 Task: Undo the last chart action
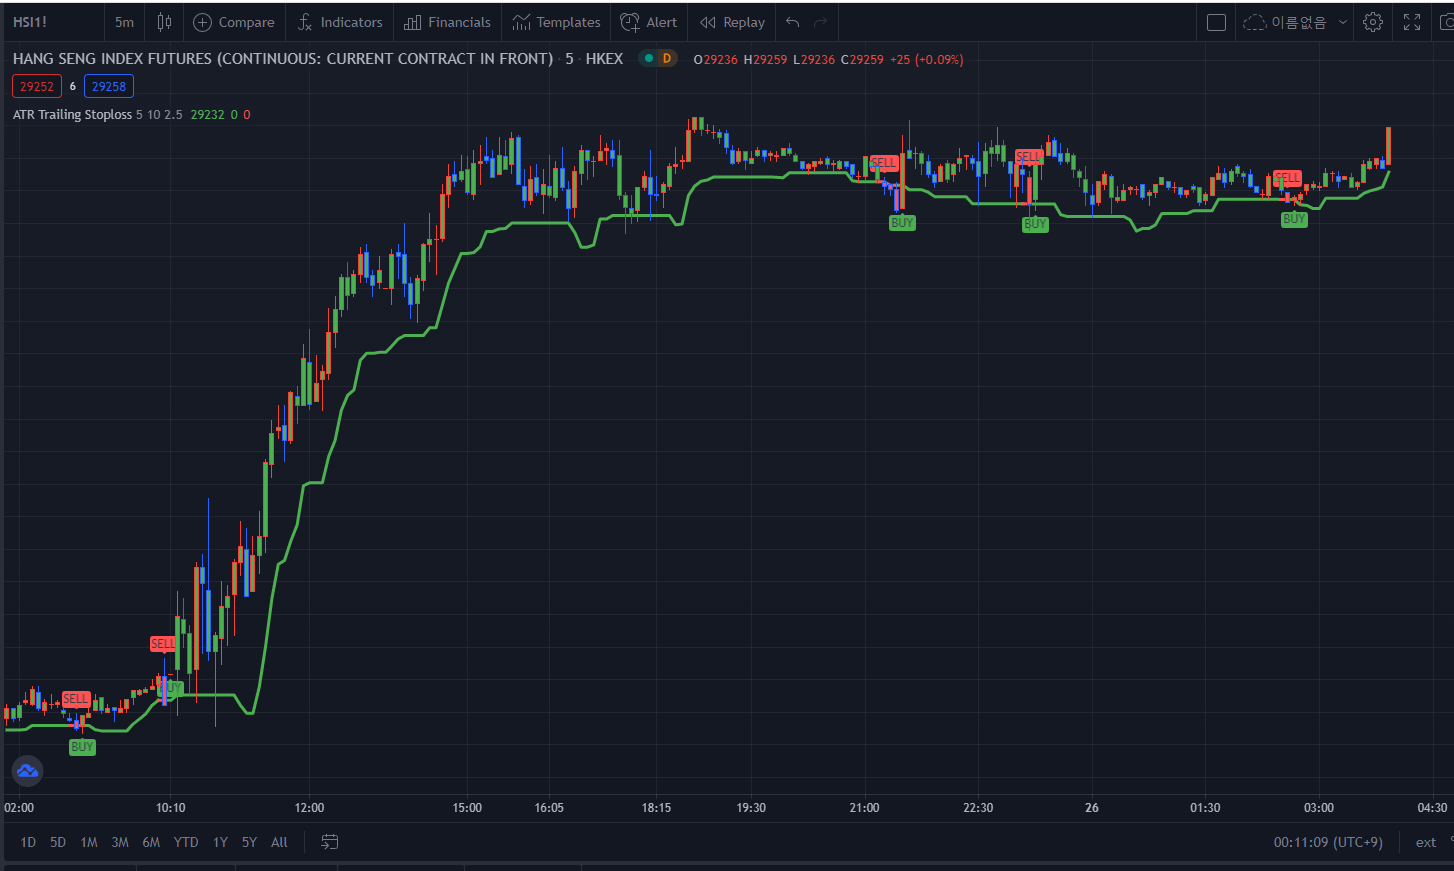point(792,22)
